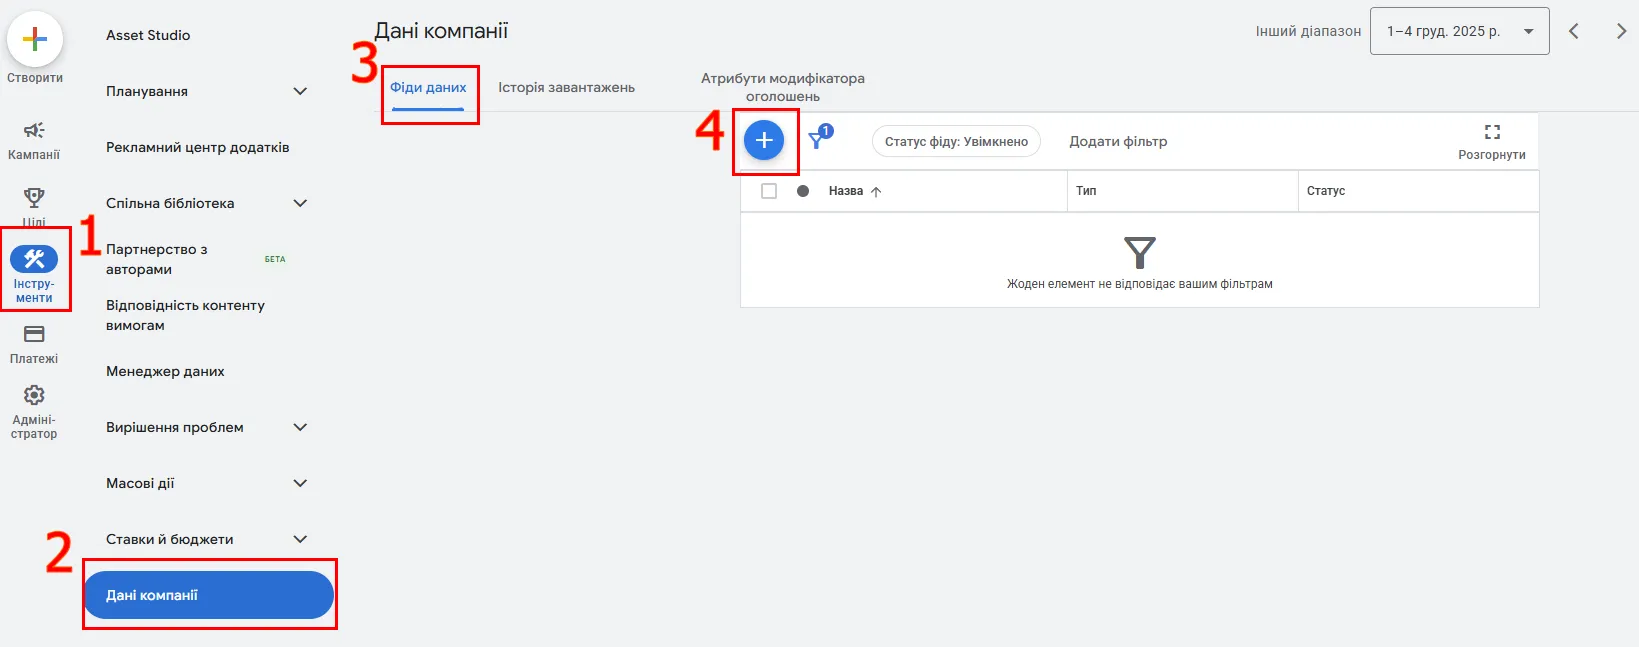The width and height of the screenshot is (1639, 647).
Task: Open Адміністратор gear icon in sidebar
Action: pos(34,396)
